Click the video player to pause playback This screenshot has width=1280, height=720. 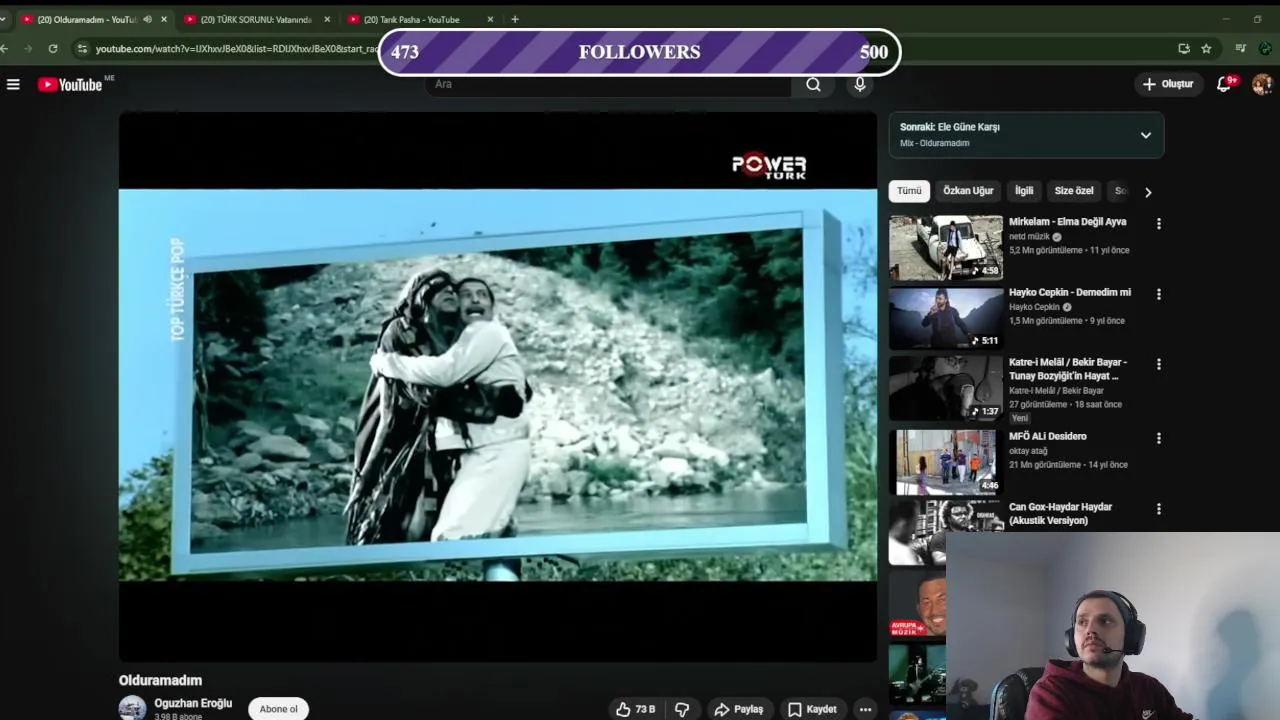[497, 386]
